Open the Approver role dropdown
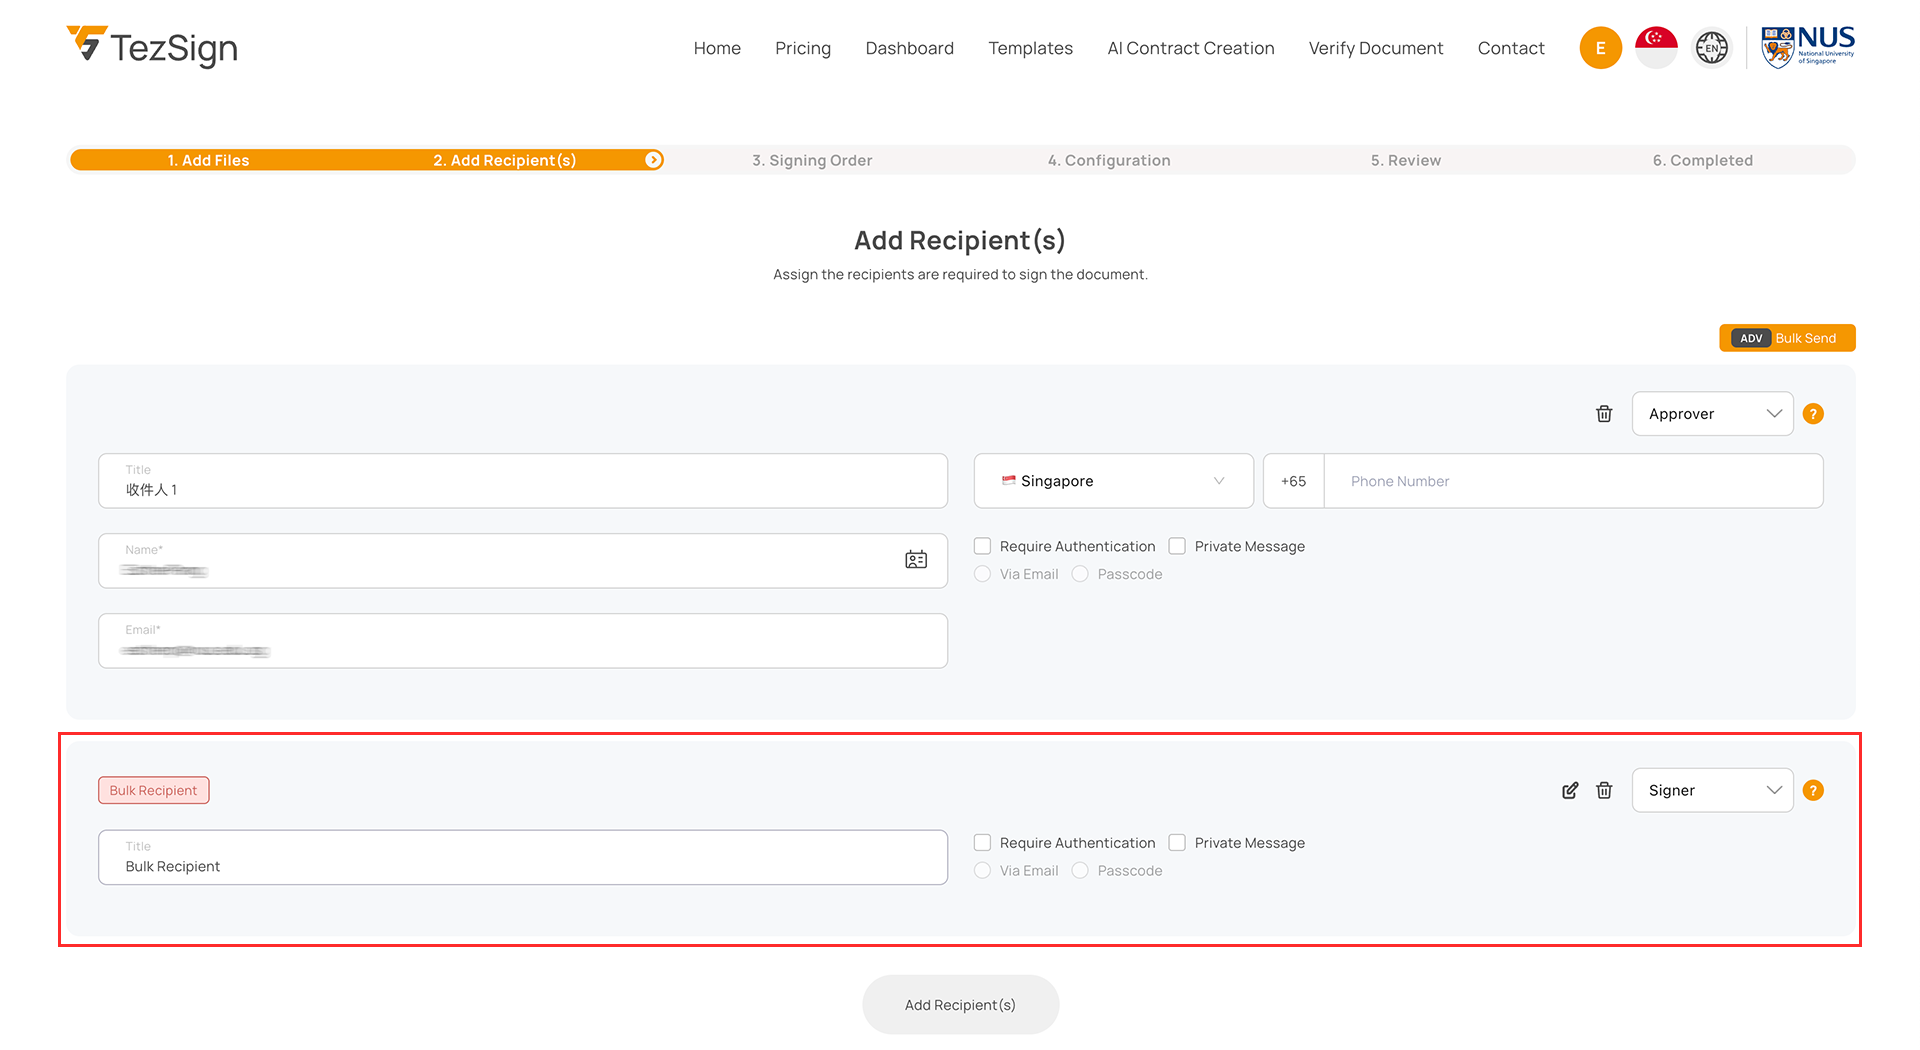The height and width of the screenshot is (1050, 1920). pyautogui.click(x=1712, y=414)
